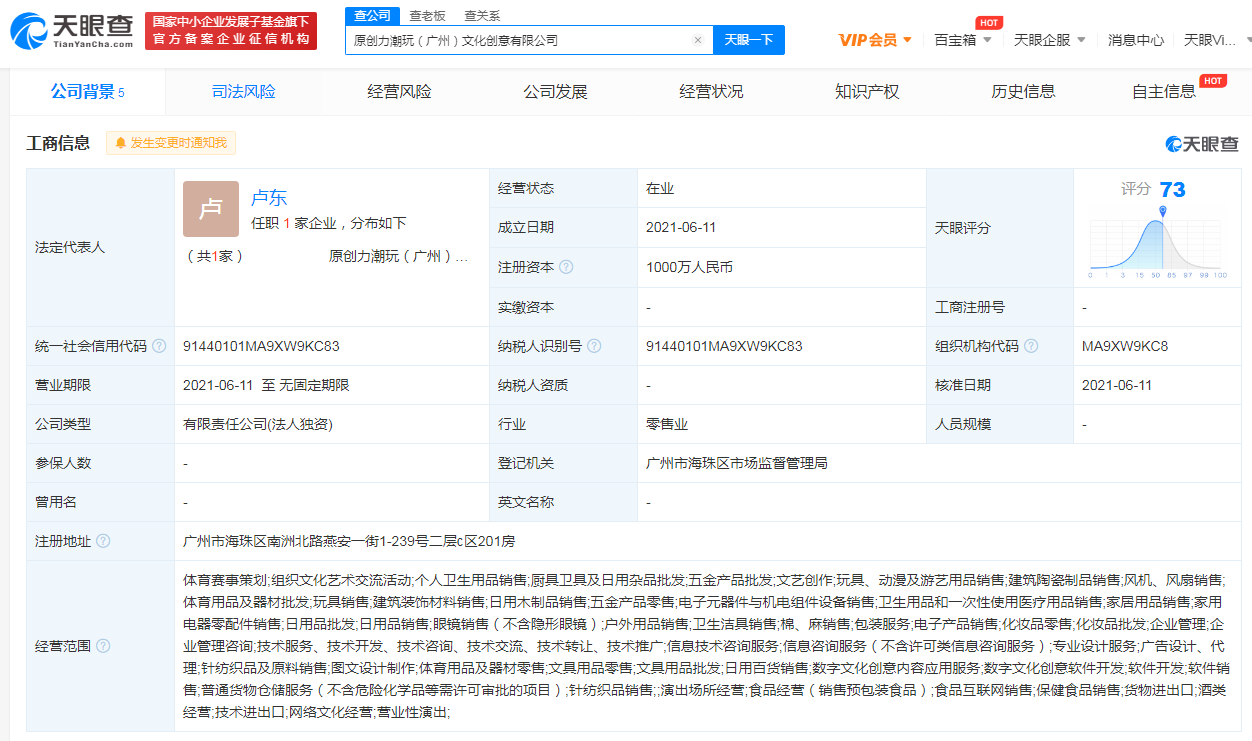The image size is (1252, 741).
Task: Open the VIP会员 dropdown
Action: 872,39
